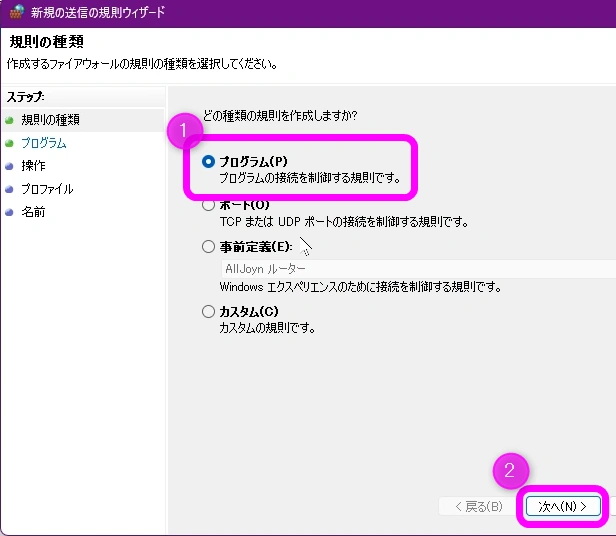Click the blue bullet beside 名前
Viewport: 616px width, 536px height.
click(9, 213)
